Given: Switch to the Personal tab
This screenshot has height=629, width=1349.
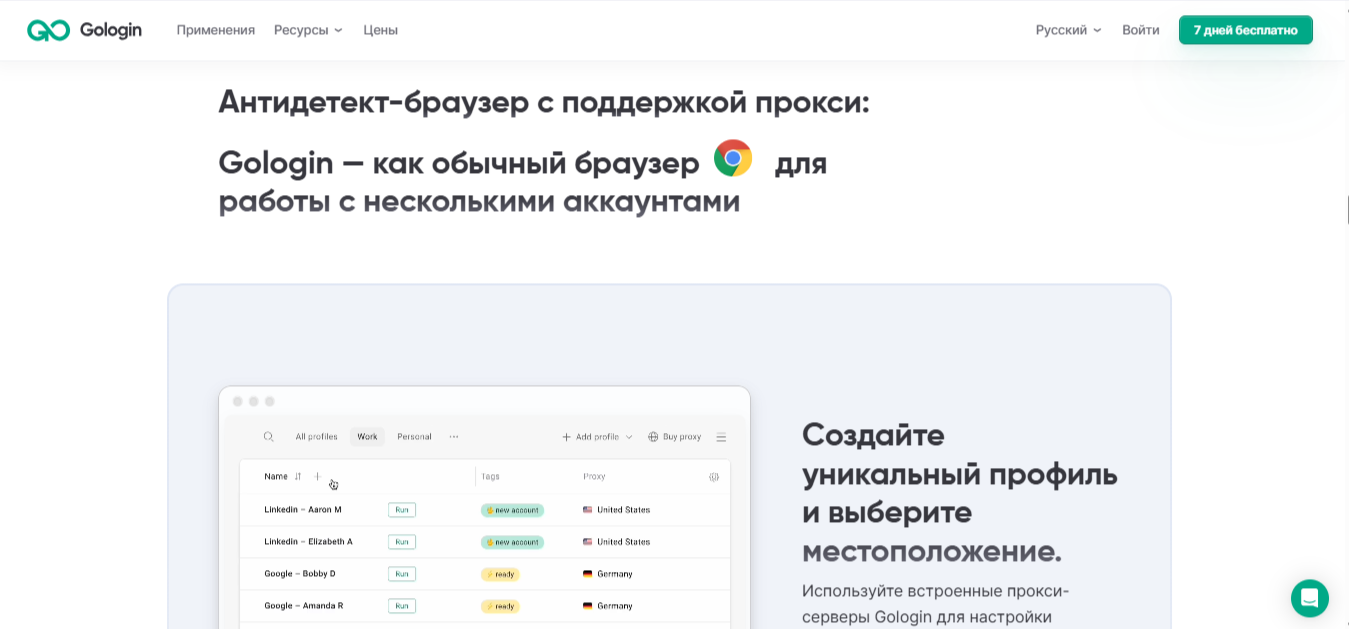Looking at the screenshot, I should coord(413,436).
